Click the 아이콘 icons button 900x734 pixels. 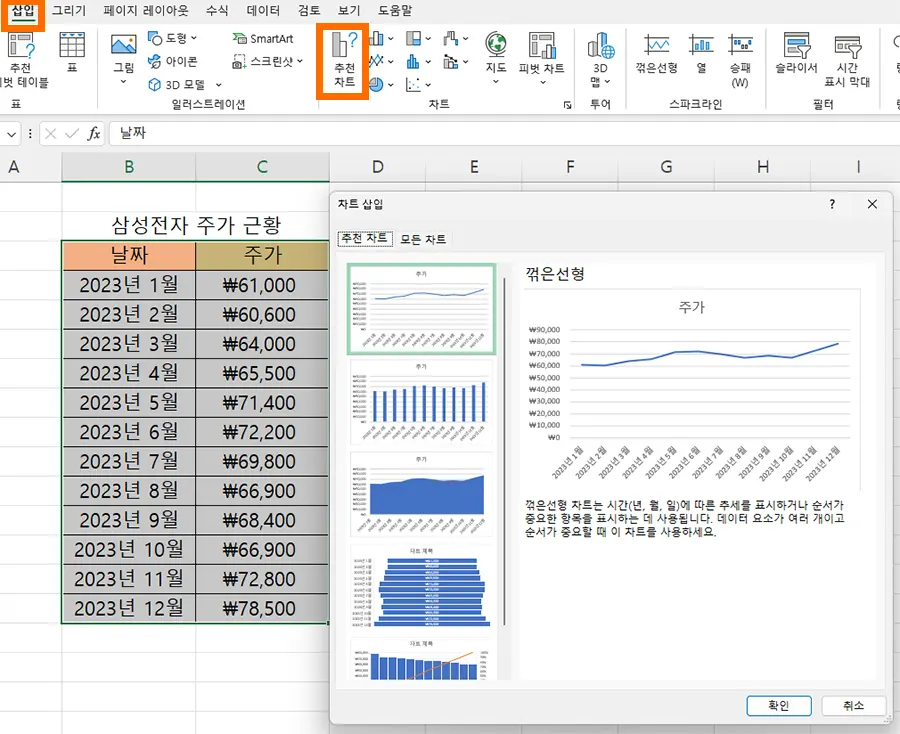click(x=172, y=61)
